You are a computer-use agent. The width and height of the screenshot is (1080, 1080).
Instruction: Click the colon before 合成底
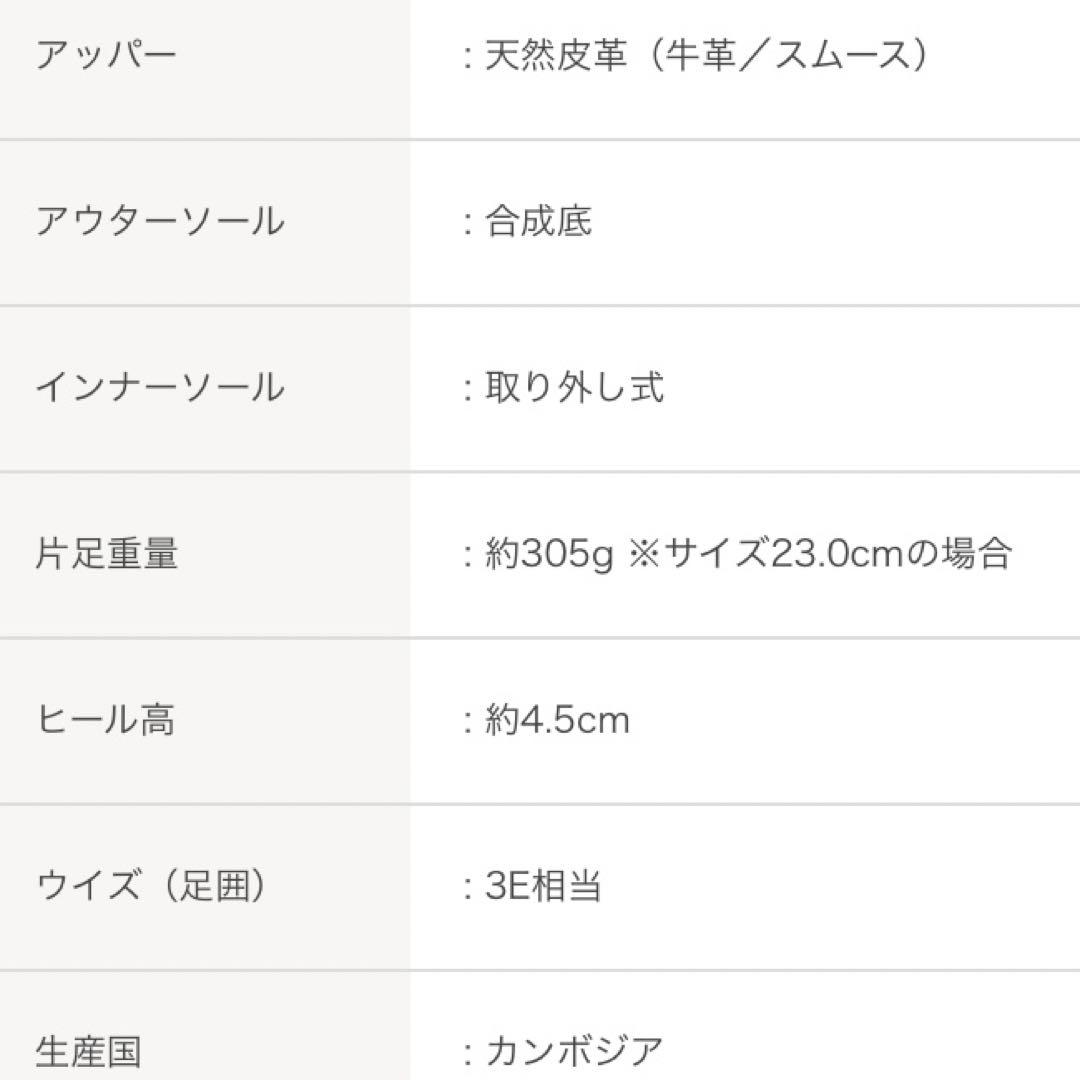point(468,222)
